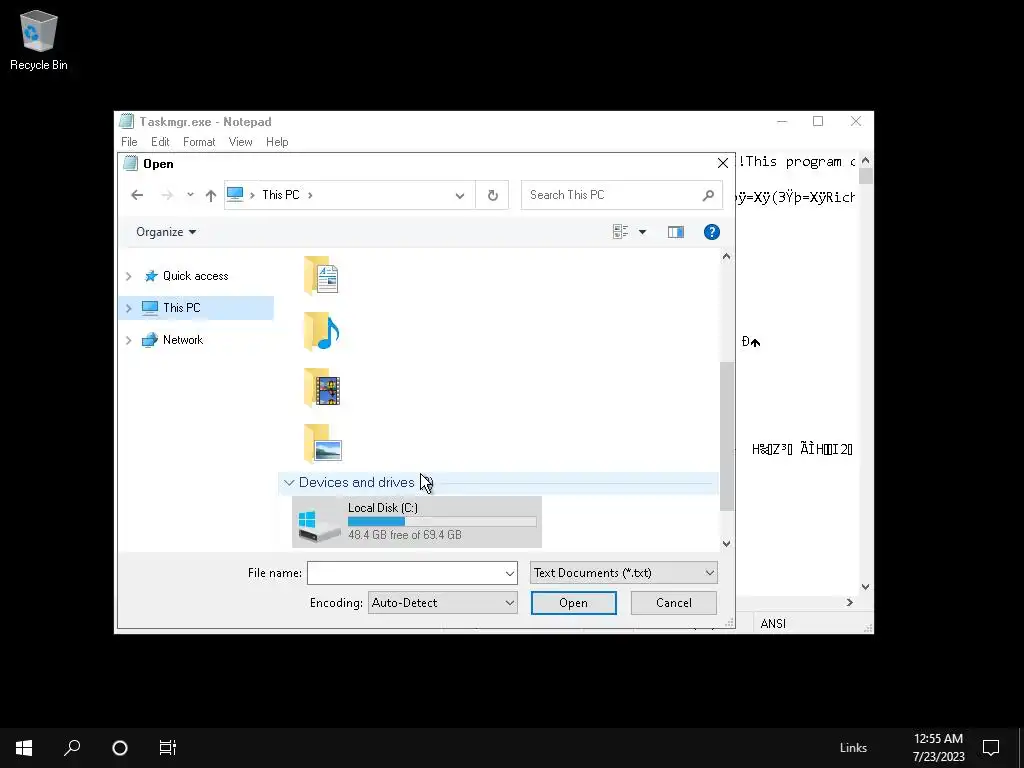Screen dimensions: 1024x768
Task: Open the Action Center notifications
Action: click(x=991, y=748)
